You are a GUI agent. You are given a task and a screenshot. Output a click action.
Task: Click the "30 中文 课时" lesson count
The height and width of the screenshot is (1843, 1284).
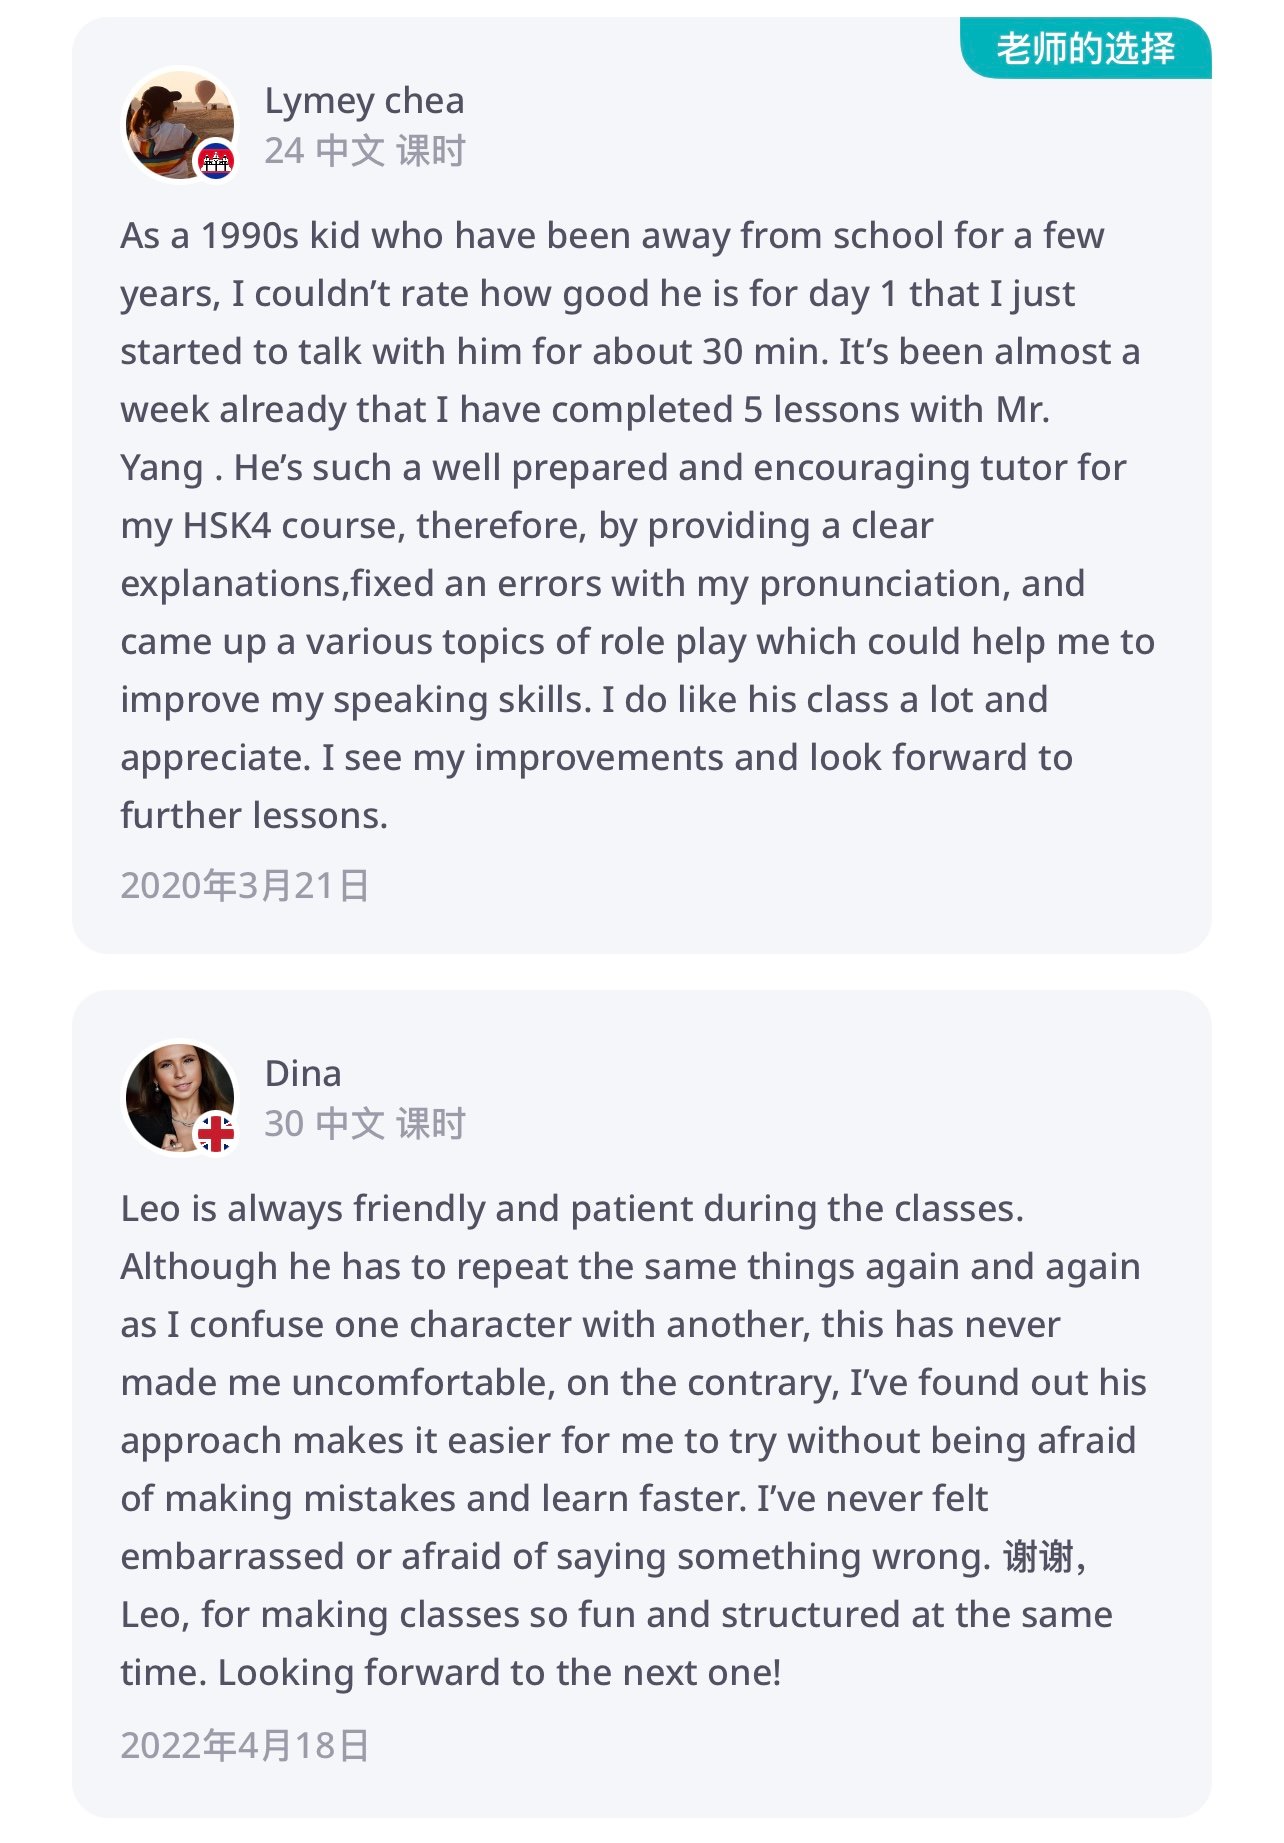click(364, 1123)
